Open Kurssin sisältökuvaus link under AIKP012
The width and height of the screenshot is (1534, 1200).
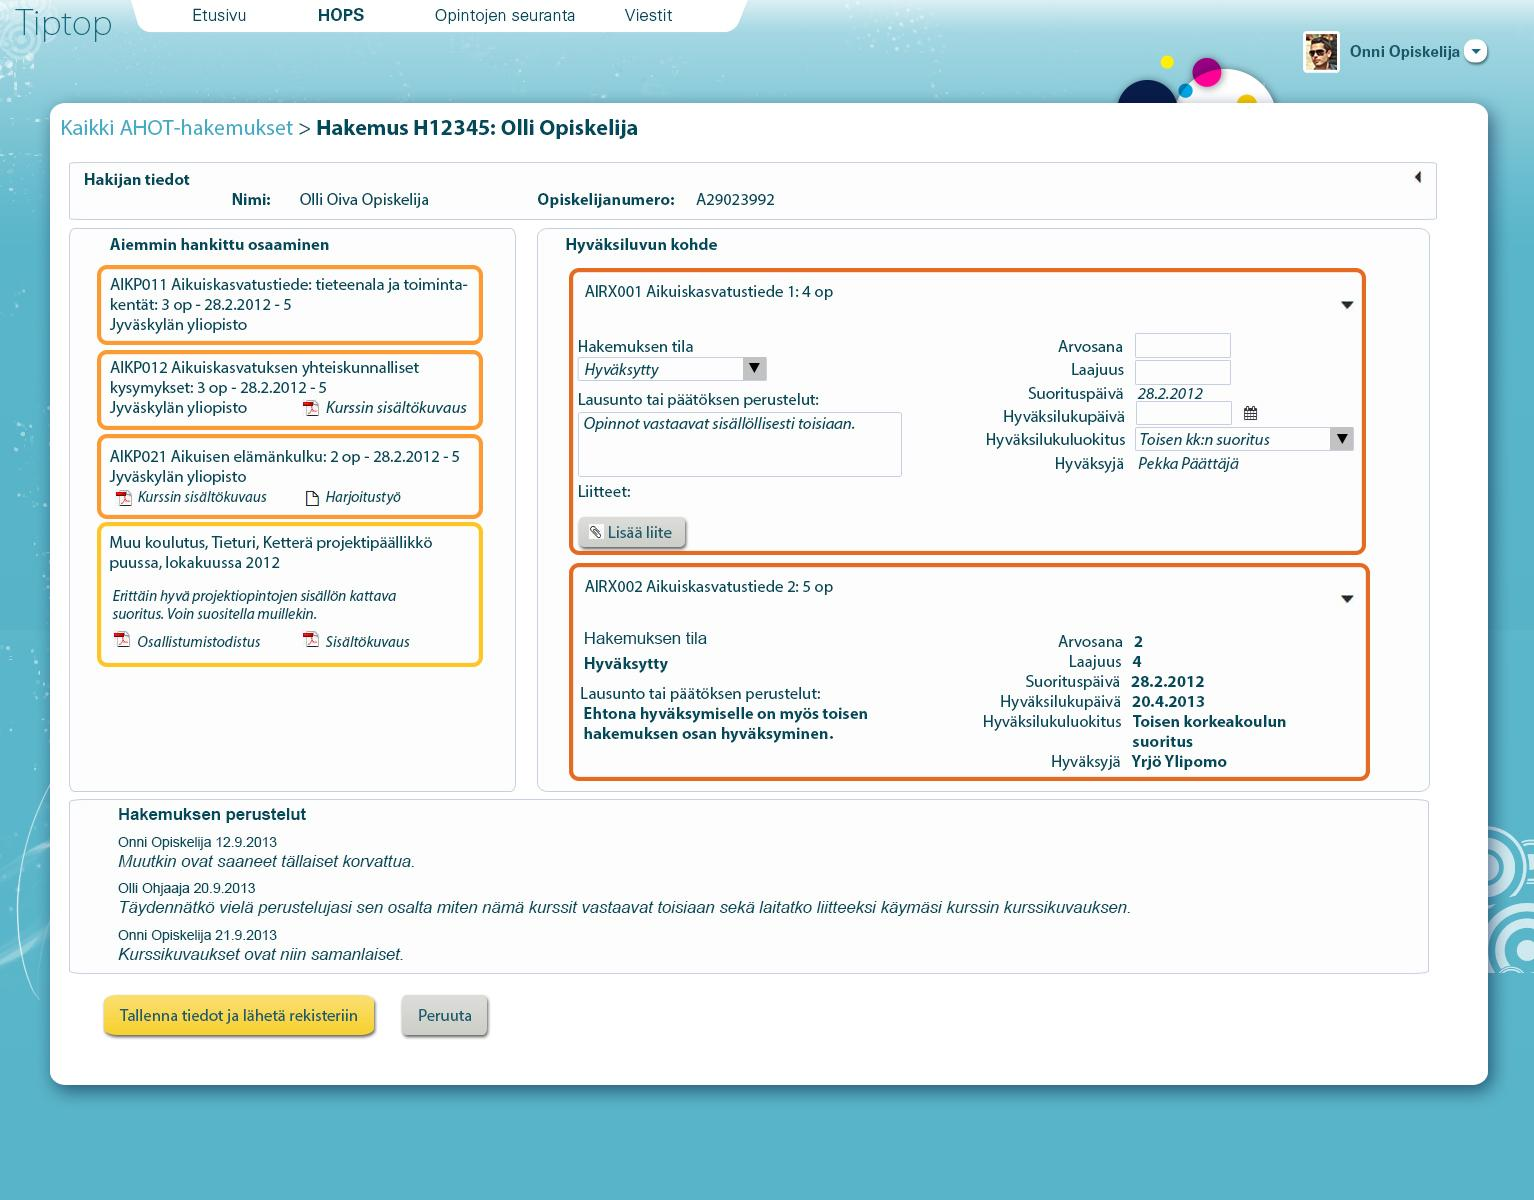[x=396, y=408]
